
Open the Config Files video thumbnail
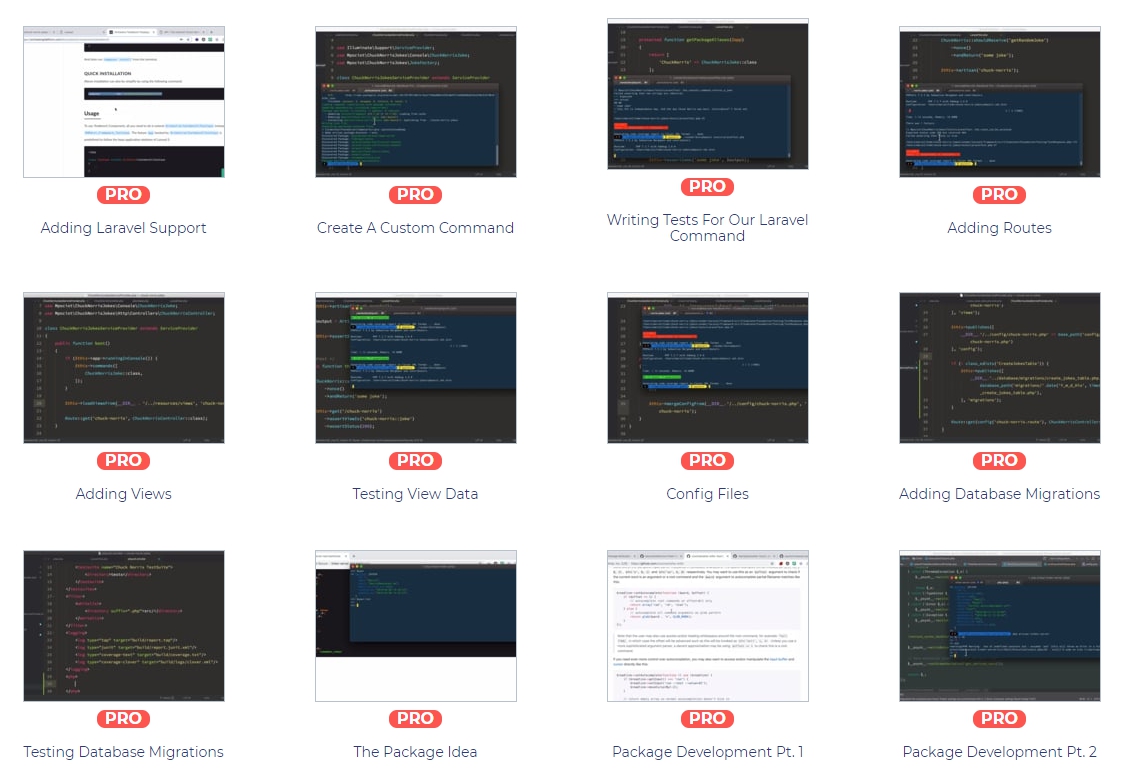[707, 368]
